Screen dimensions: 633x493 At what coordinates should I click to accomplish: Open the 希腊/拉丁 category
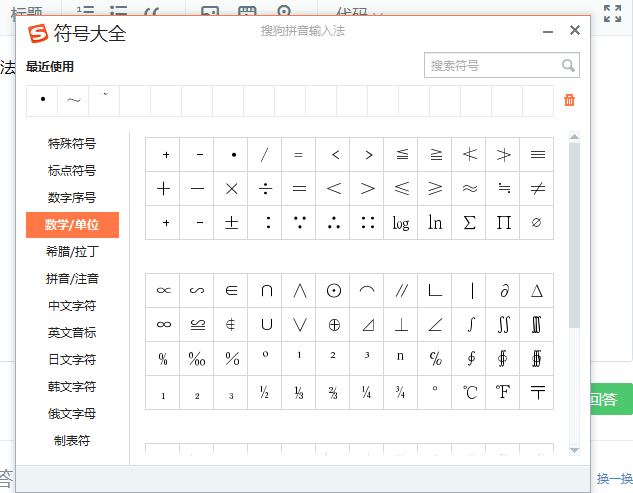(x=72, y=252)
